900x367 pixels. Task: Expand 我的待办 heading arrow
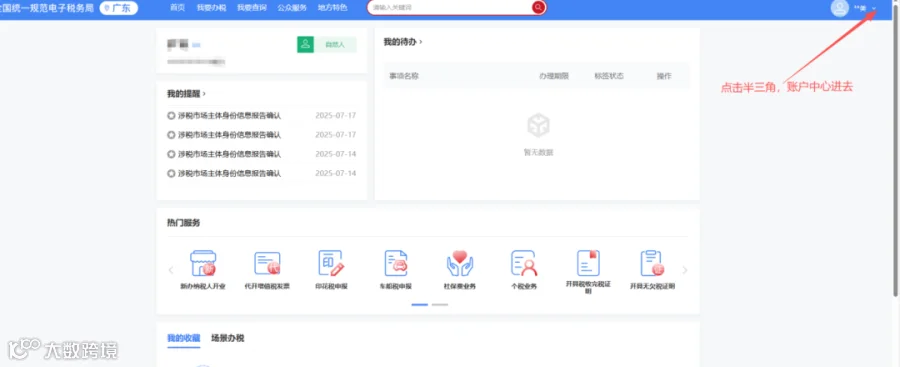tap(421, 42)
